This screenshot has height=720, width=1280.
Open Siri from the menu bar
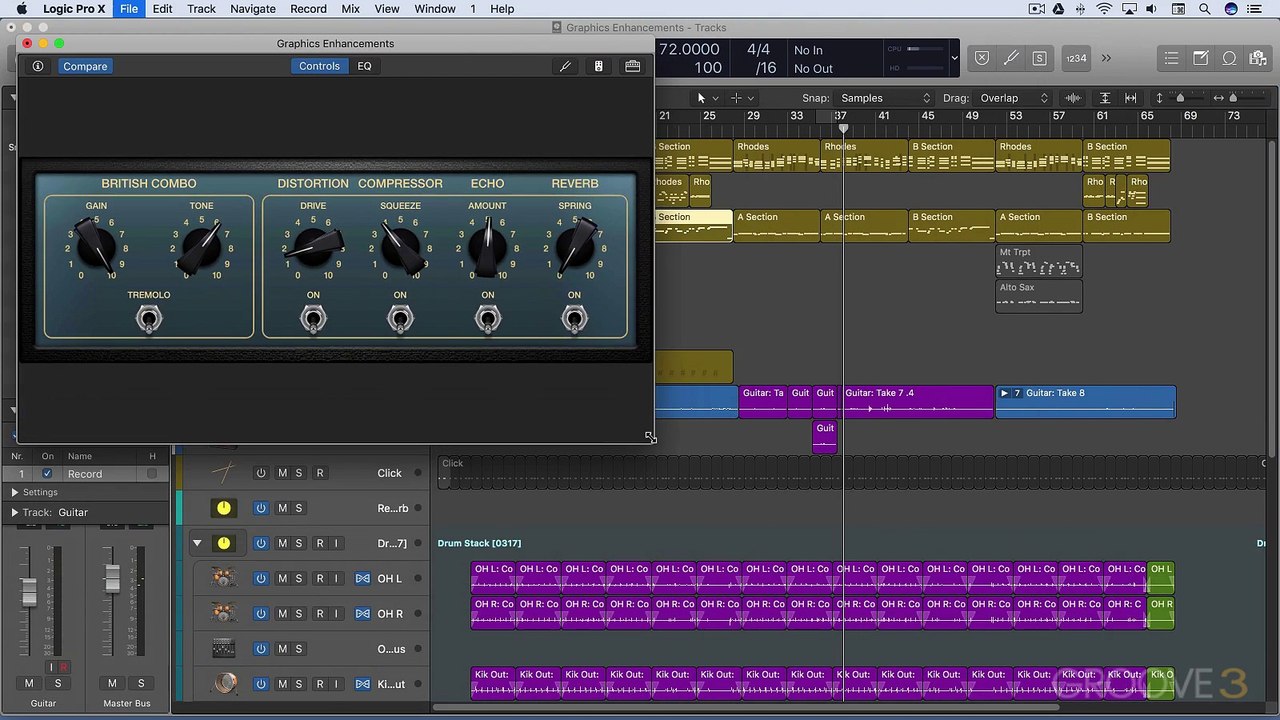coord(1230,9)
